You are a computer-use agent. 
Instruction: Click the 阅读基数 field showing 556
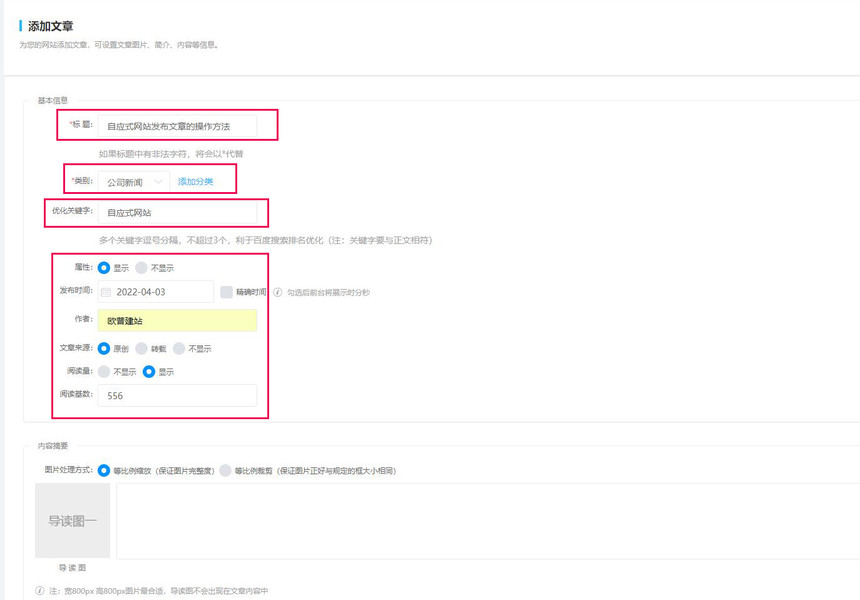click(177, 395)
